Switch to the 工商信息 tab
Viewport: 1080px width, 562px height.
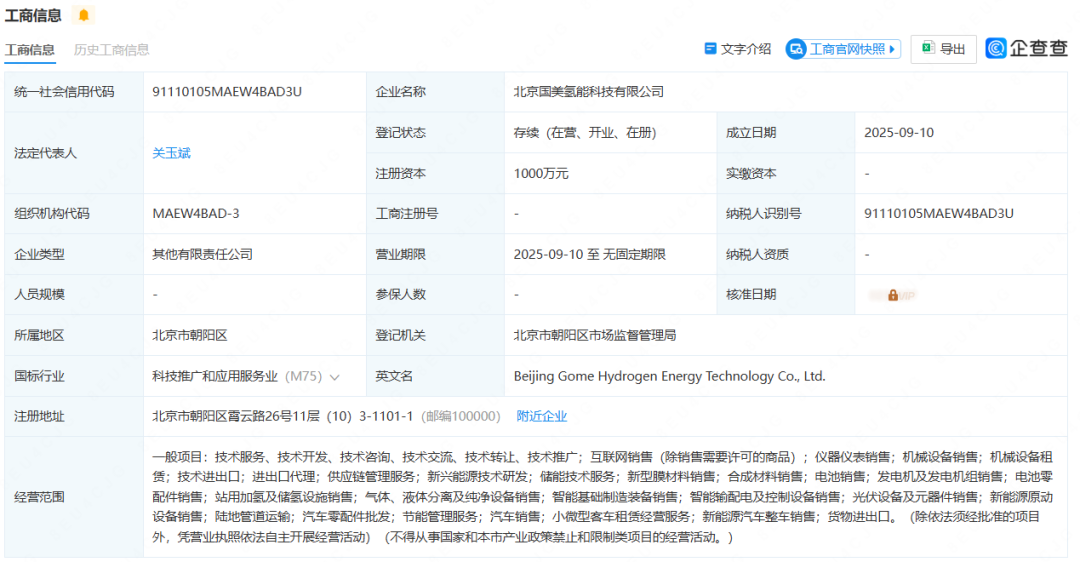point(30,50)
